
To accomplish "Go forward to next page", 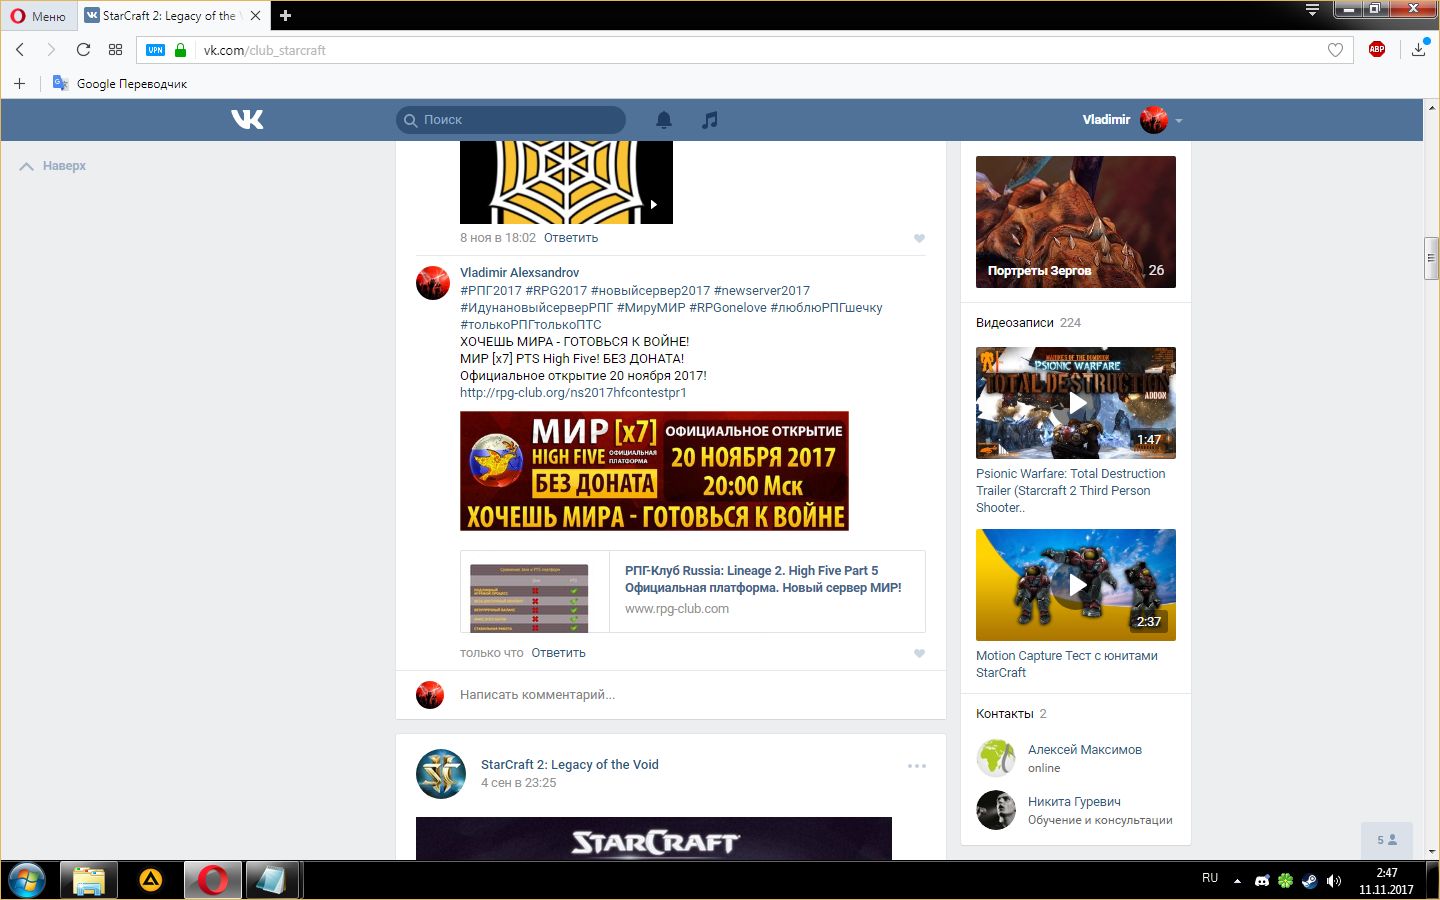I will pyautogui.click(x=51, y=50).
